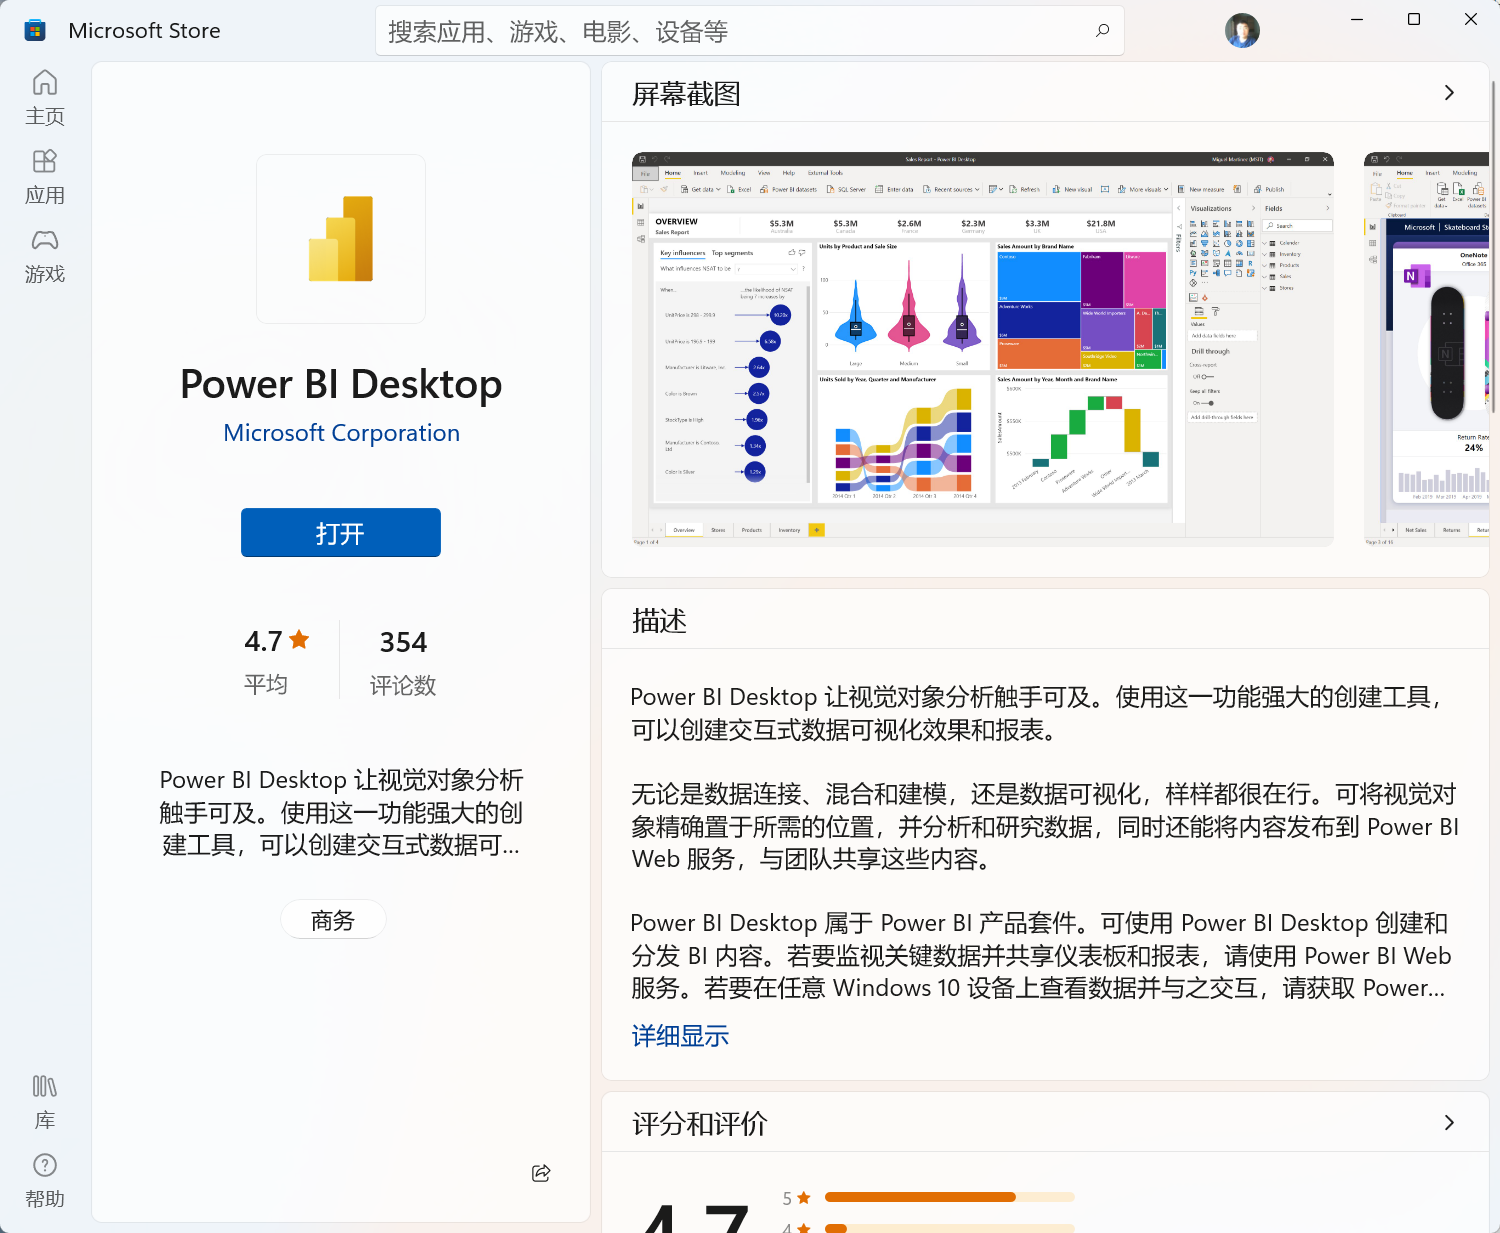Viewport: 1500px width, 1233px height.
Task: Click the search magnifier icon
Action: [x=1102, y=31]
